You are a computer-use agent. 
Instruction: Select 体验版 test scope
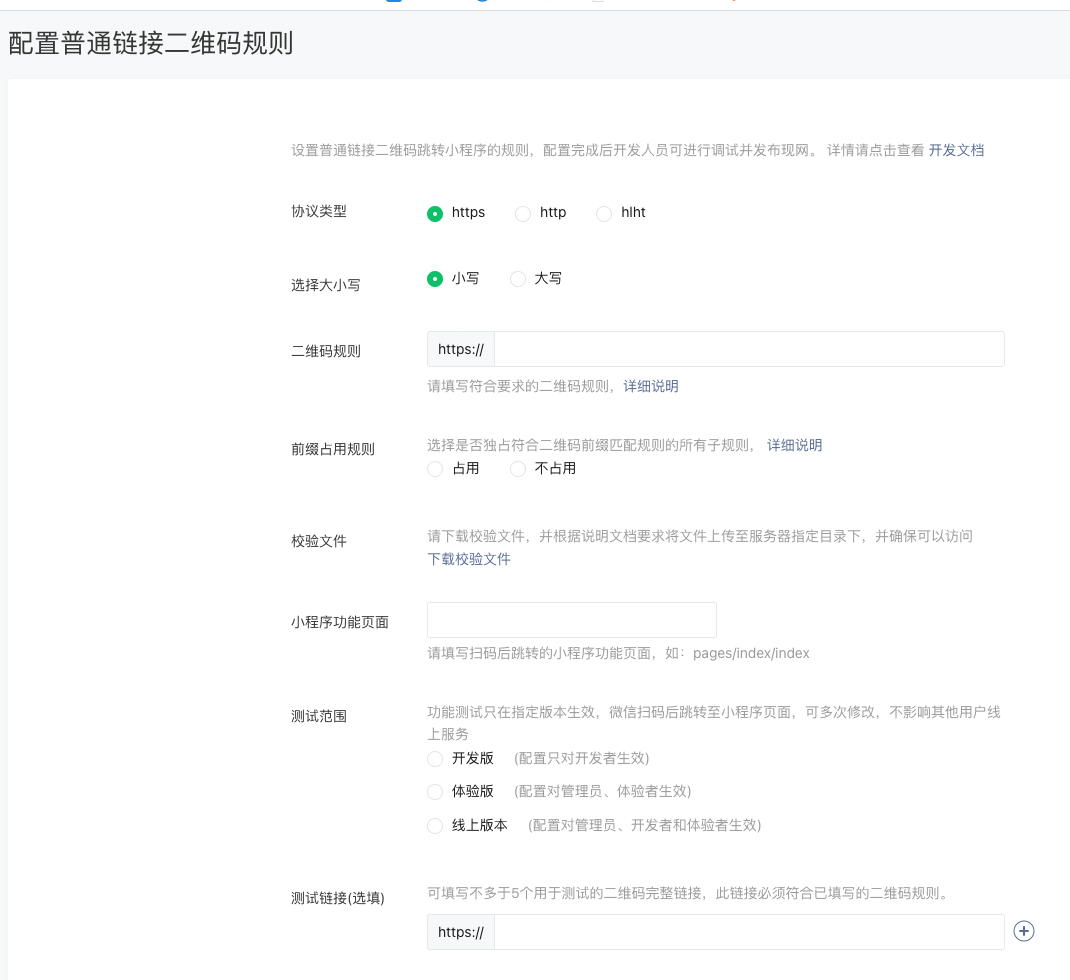point(435,792)
